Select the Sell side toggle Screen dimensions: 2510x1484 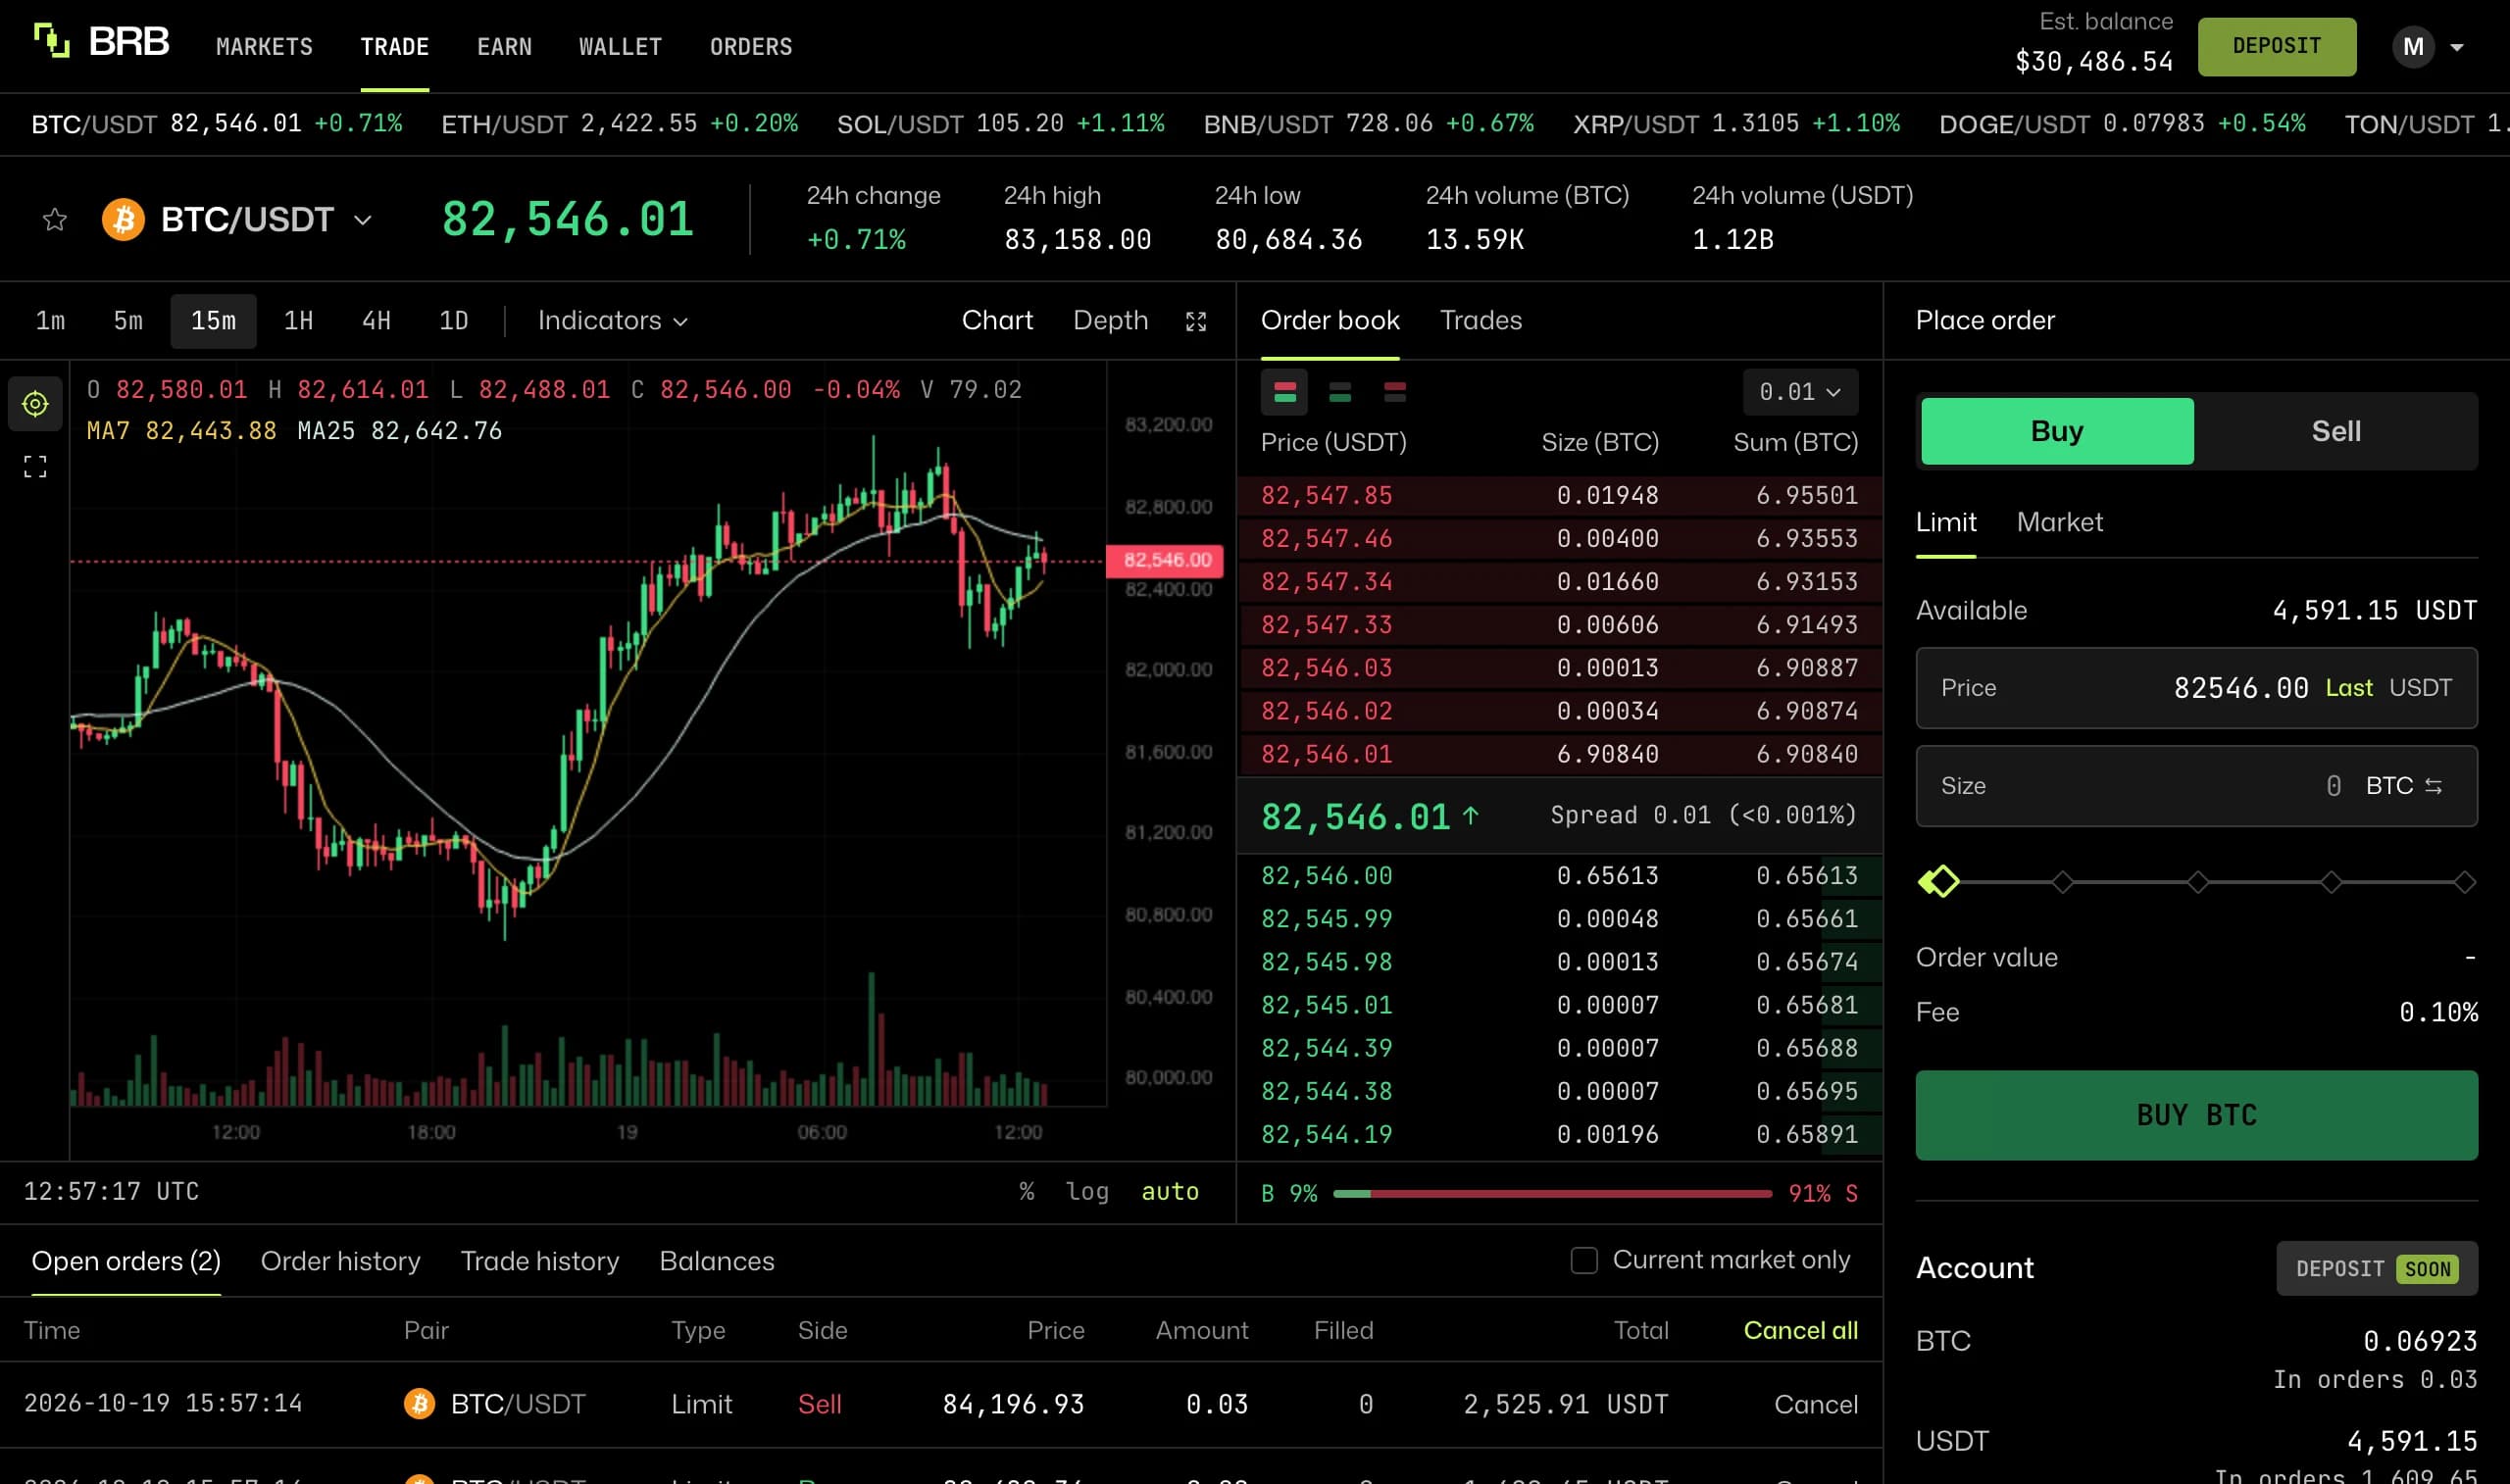click(x=2336, y=431)
